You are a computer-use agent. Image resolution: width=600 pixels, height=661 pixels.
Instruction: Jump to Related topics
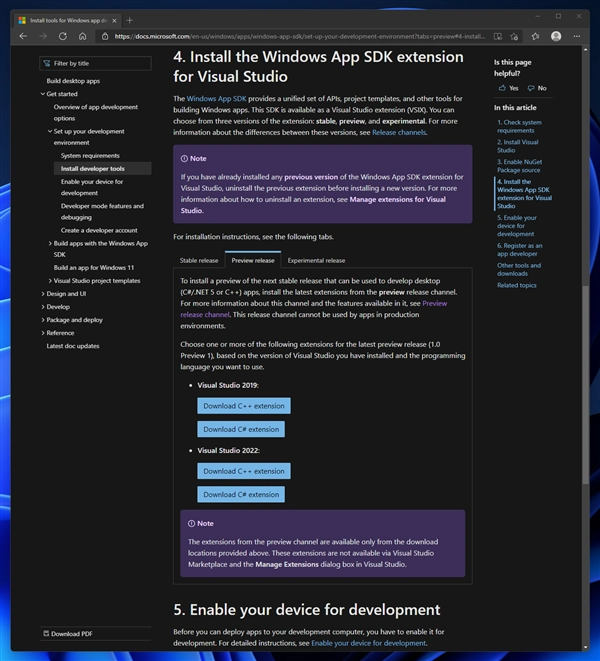(x=517, y=285)
